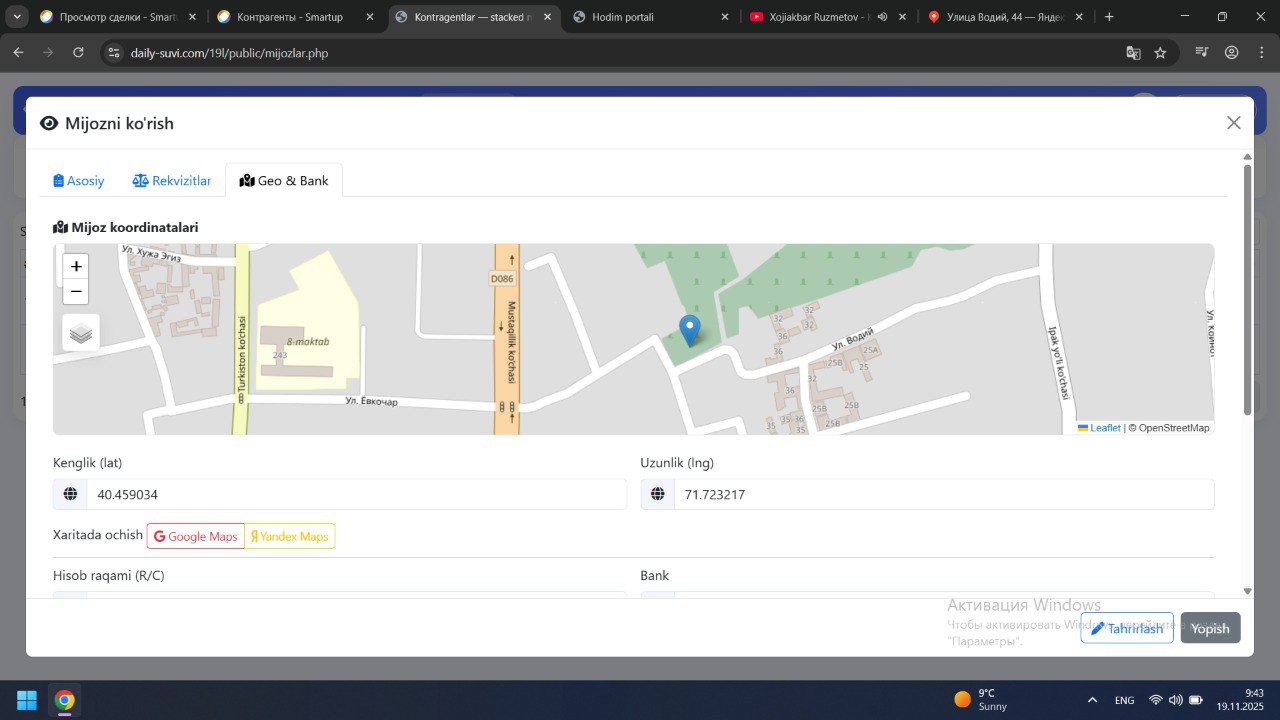This screenshot has height=720, width=1280.
Task: Click the blue location marker on map
Action: [689, 329]
